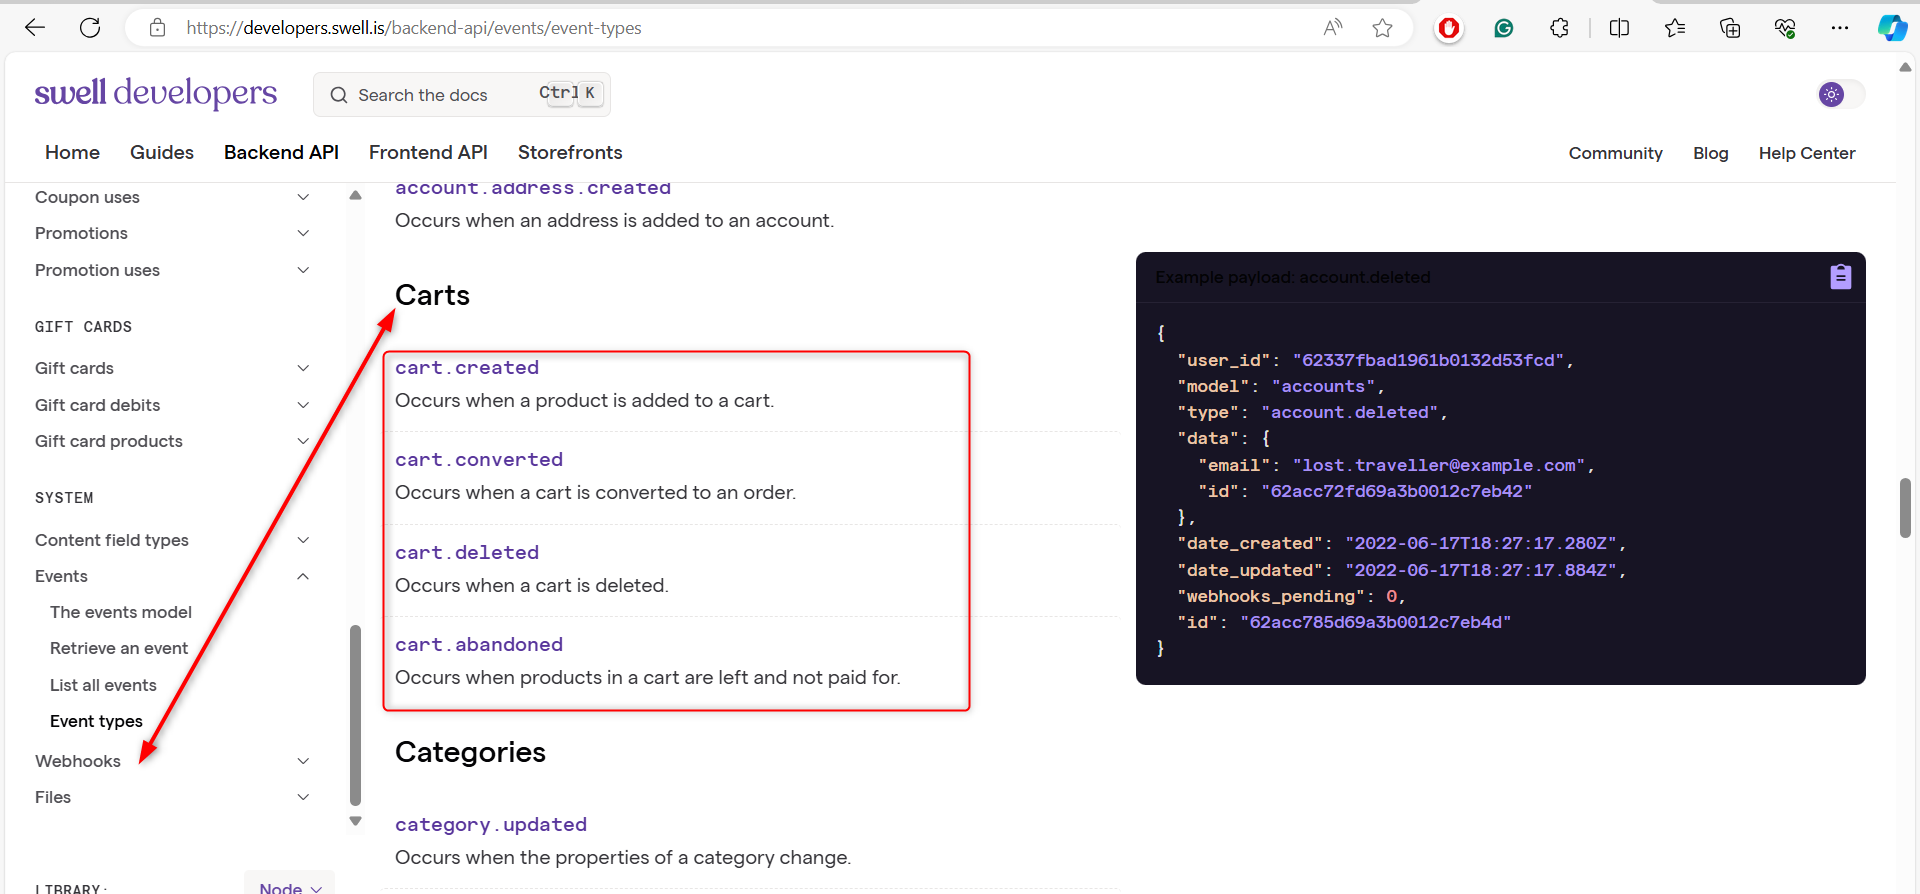Click the sidebar scrollbar thumb
The height and width of the screenshot is (894, 1920).
[x=355, y=715]
